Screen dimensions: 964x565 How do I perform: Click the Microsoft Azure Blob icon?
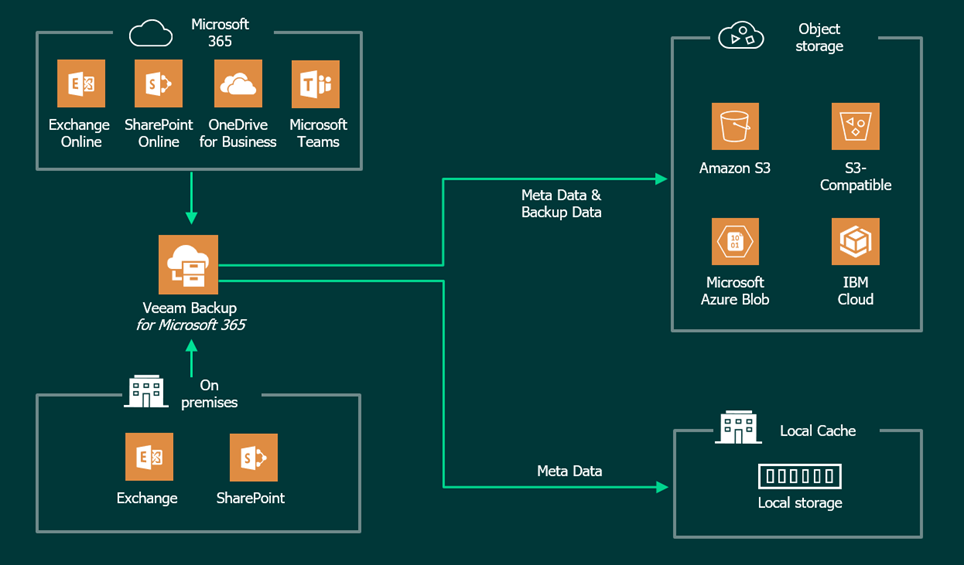click(x=735, y=242)
